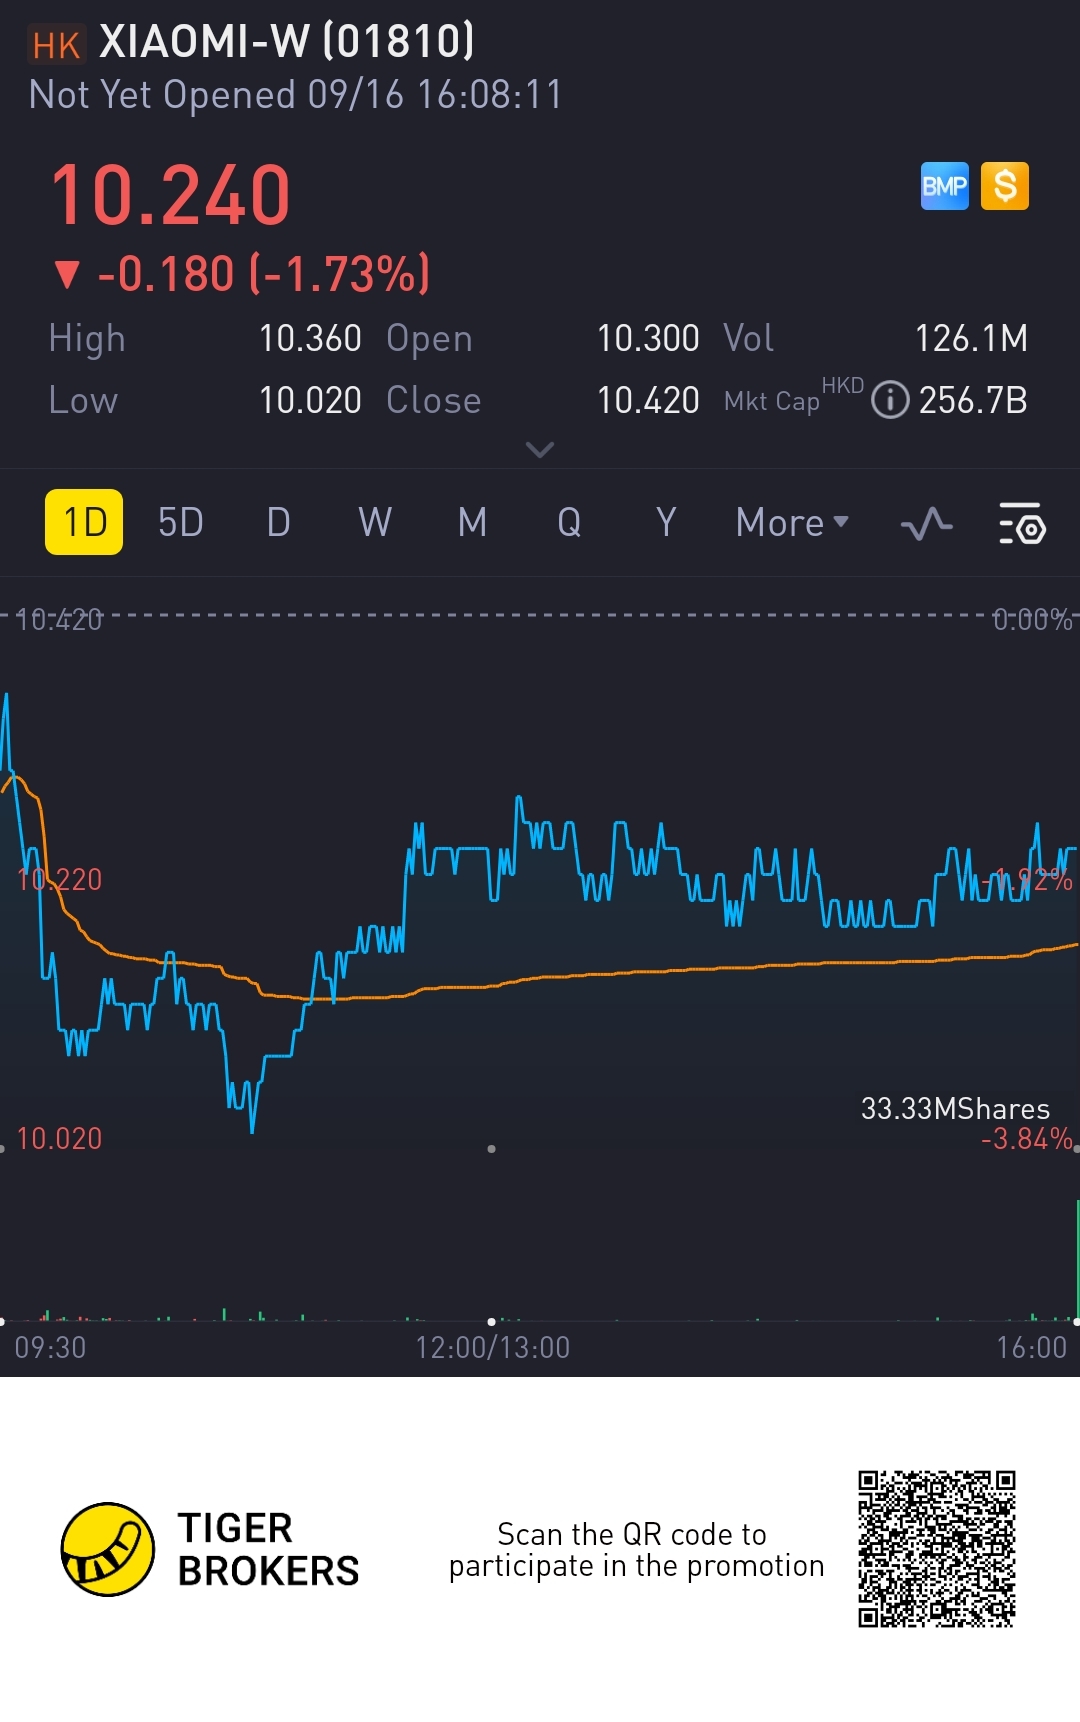Screen dimensions: 1080x1722
Task: Select the 1D chart tab
Action: 84,522
